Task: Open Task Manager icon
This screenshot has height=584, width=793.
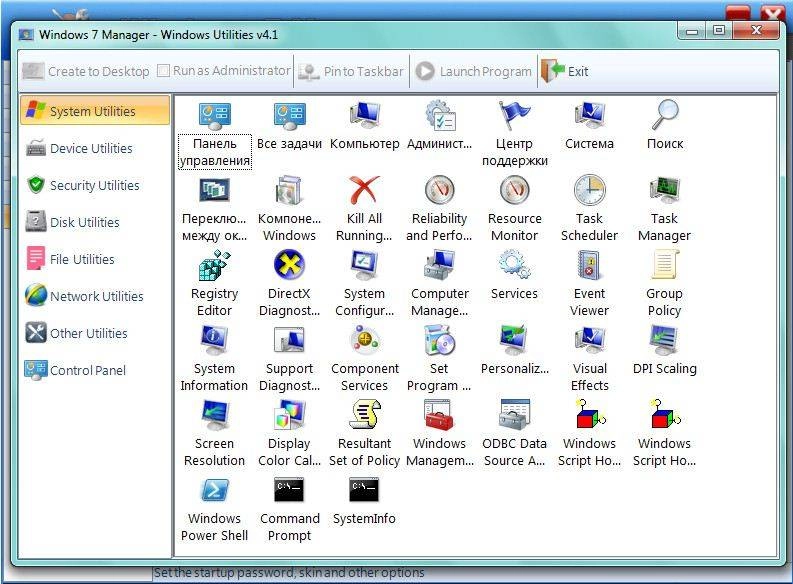Action: point(665,190)
